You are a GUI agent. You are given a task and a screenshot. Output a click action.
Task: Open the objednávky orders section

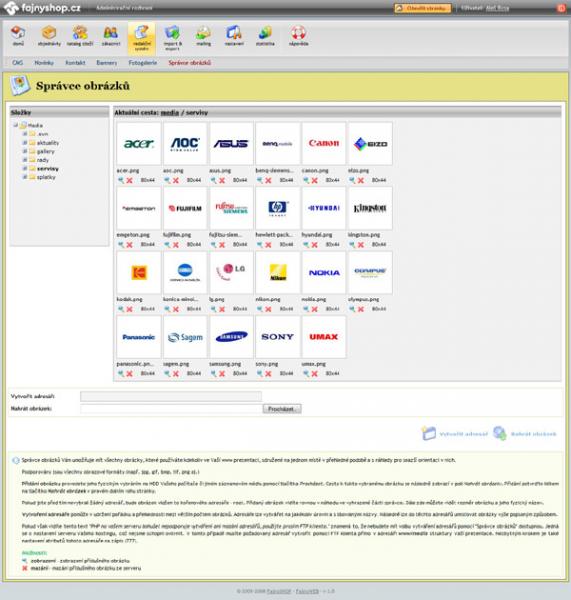(49, 36)
